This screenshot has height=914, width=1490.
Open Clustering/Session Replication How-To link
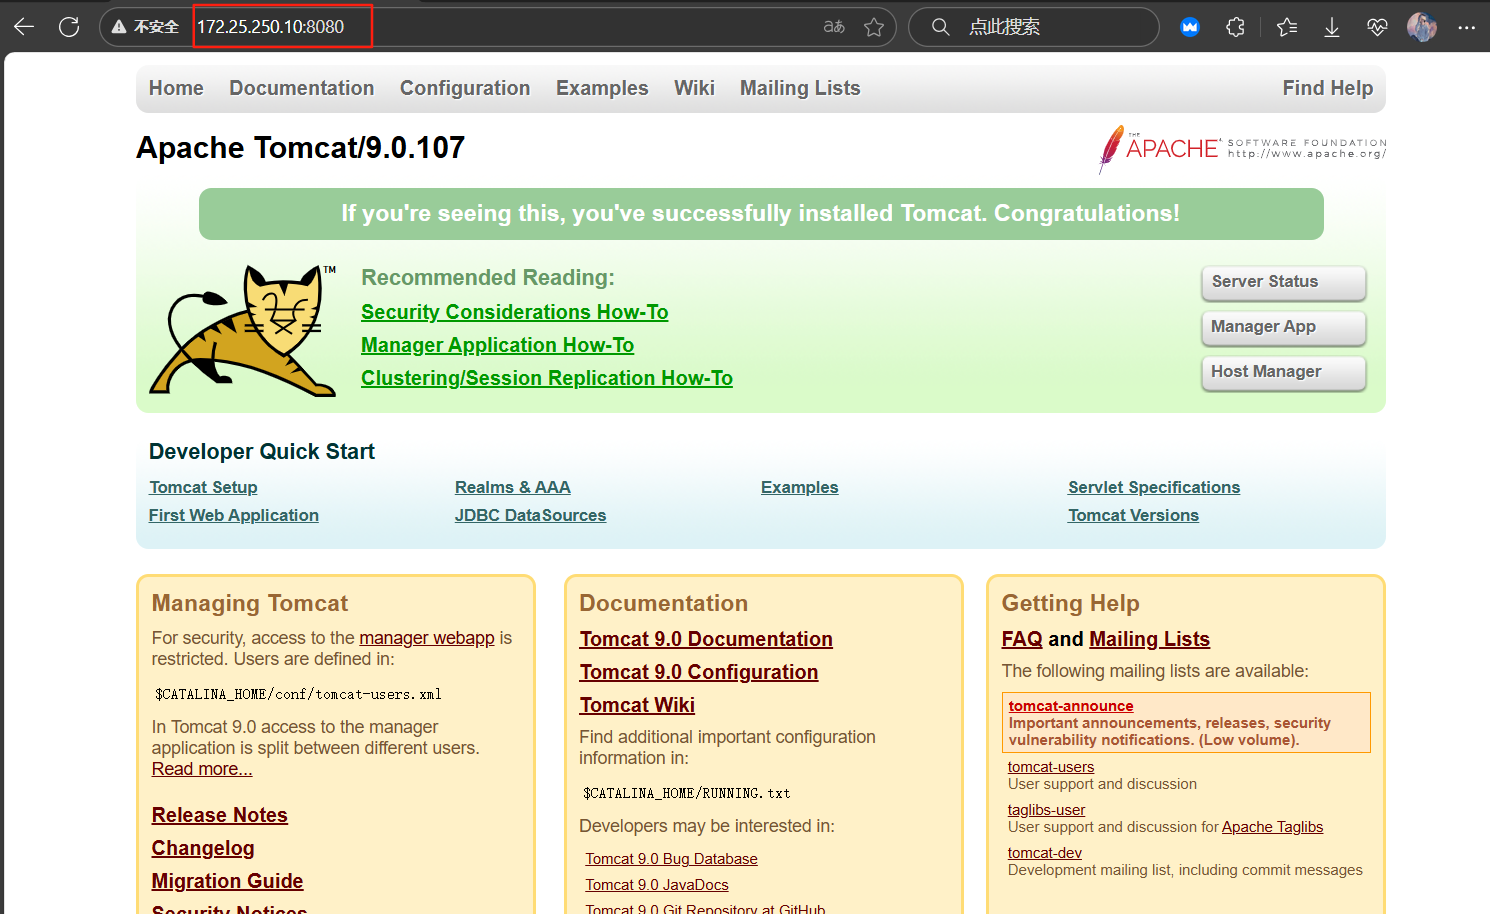point(547,378)
